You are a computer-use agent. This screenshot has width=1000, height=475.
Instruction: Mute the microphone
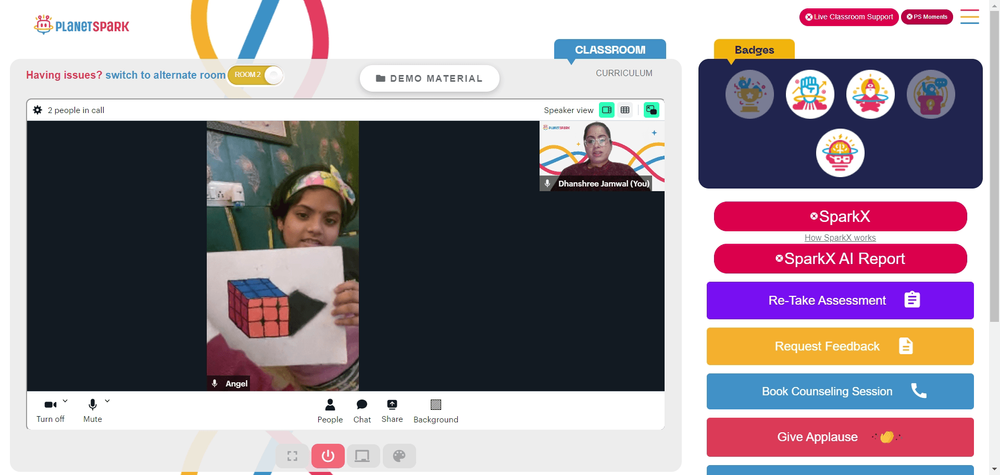[92, 410]
